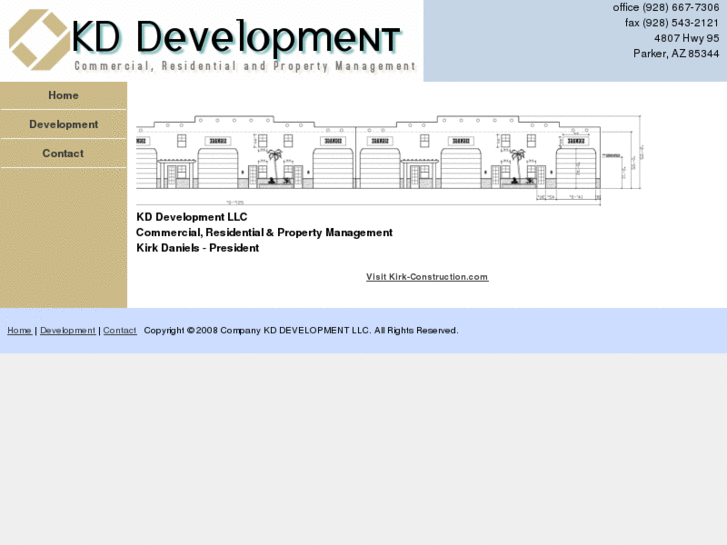
Task: Open the Development sidebar menu item
Action: pyautogui.click(x=64, y=124)
